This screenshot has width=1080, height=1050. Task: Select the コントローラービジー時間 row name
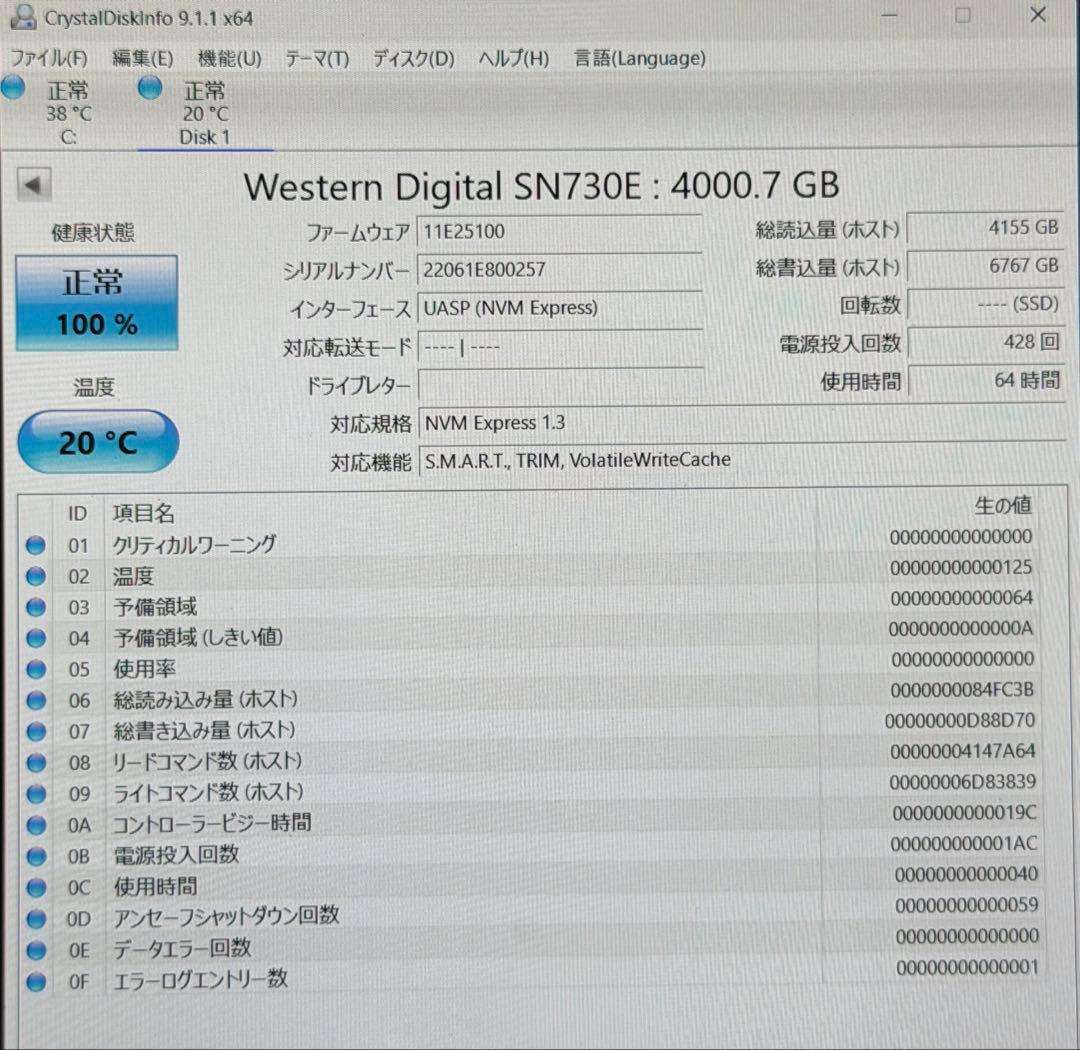tap(211, 823)
